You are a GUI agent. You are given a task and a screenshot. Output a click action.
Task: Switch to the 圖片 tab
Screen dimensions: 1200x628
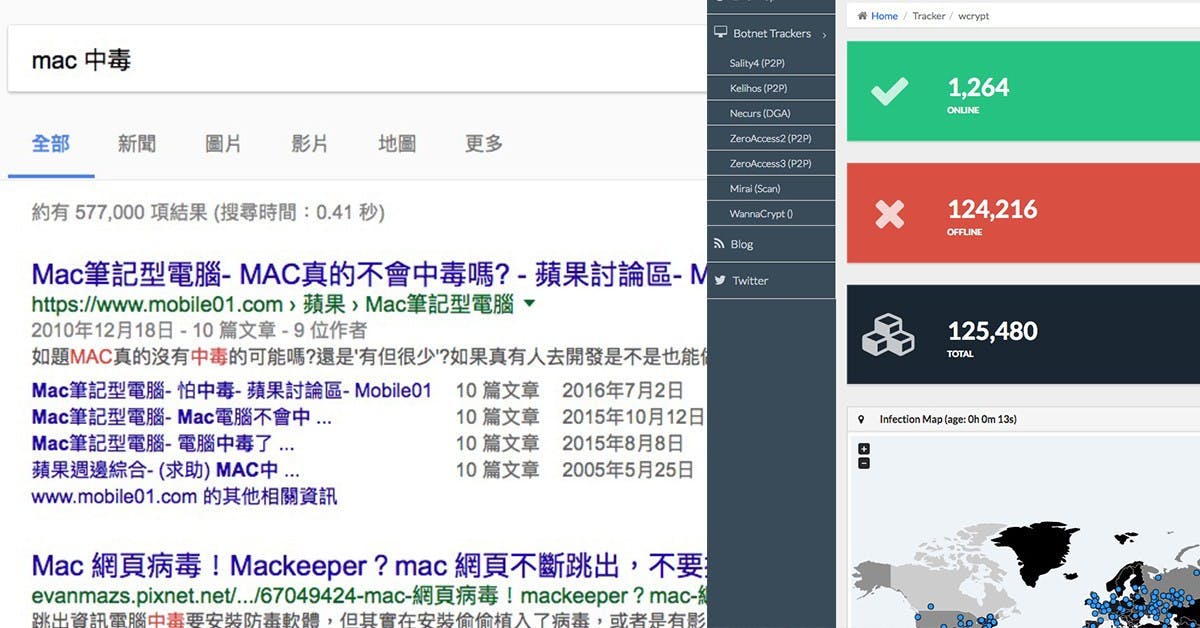223,143
